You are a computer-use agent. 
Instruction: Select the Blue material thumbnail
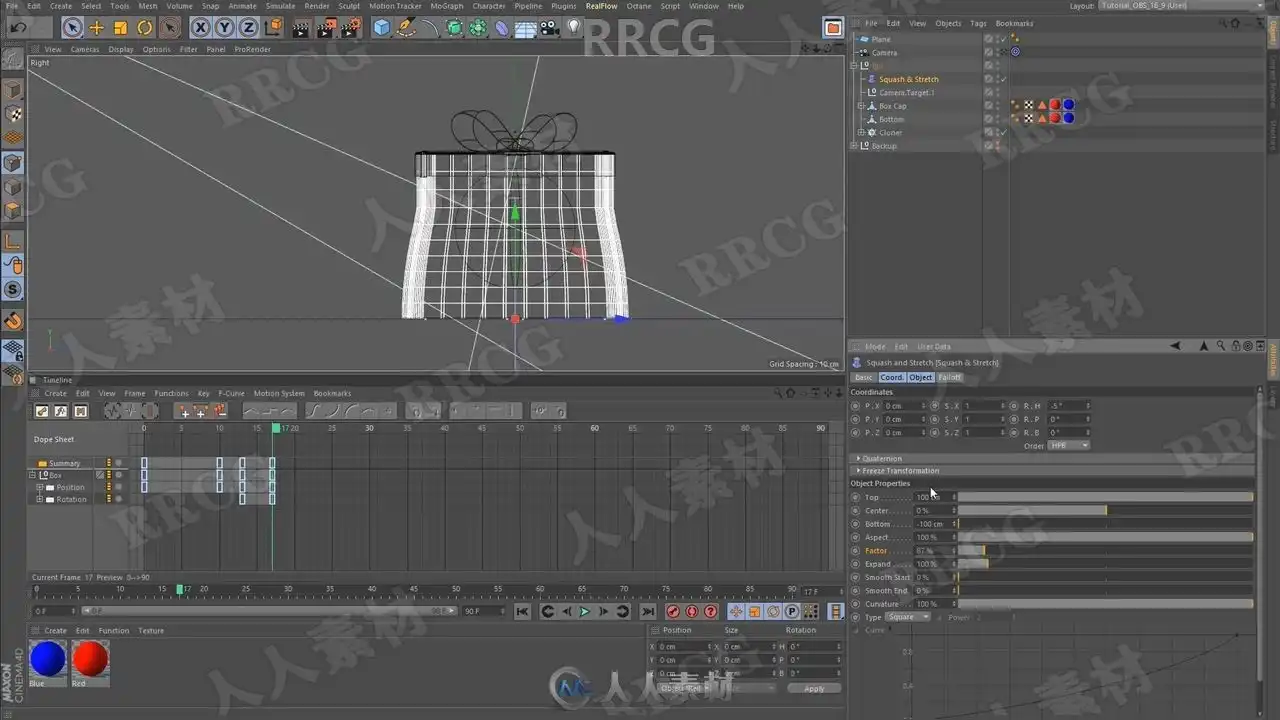(47, 659)
